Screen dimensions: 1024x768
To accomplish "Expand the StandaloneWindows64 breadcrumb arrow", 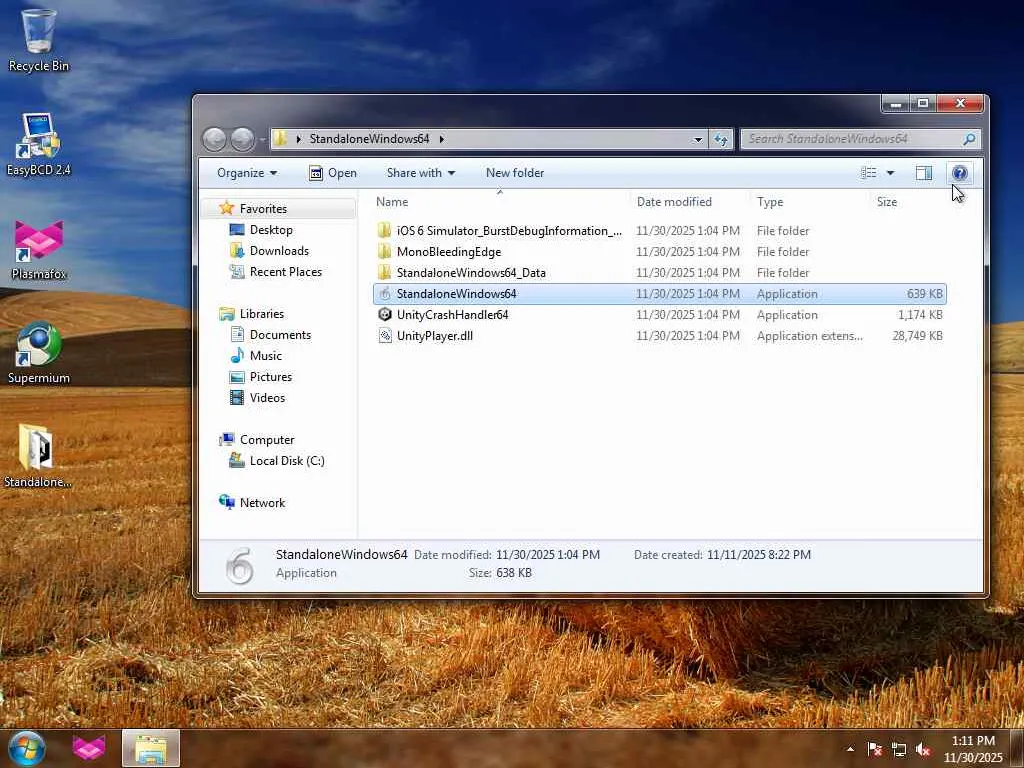I will (x=442, y=139).
